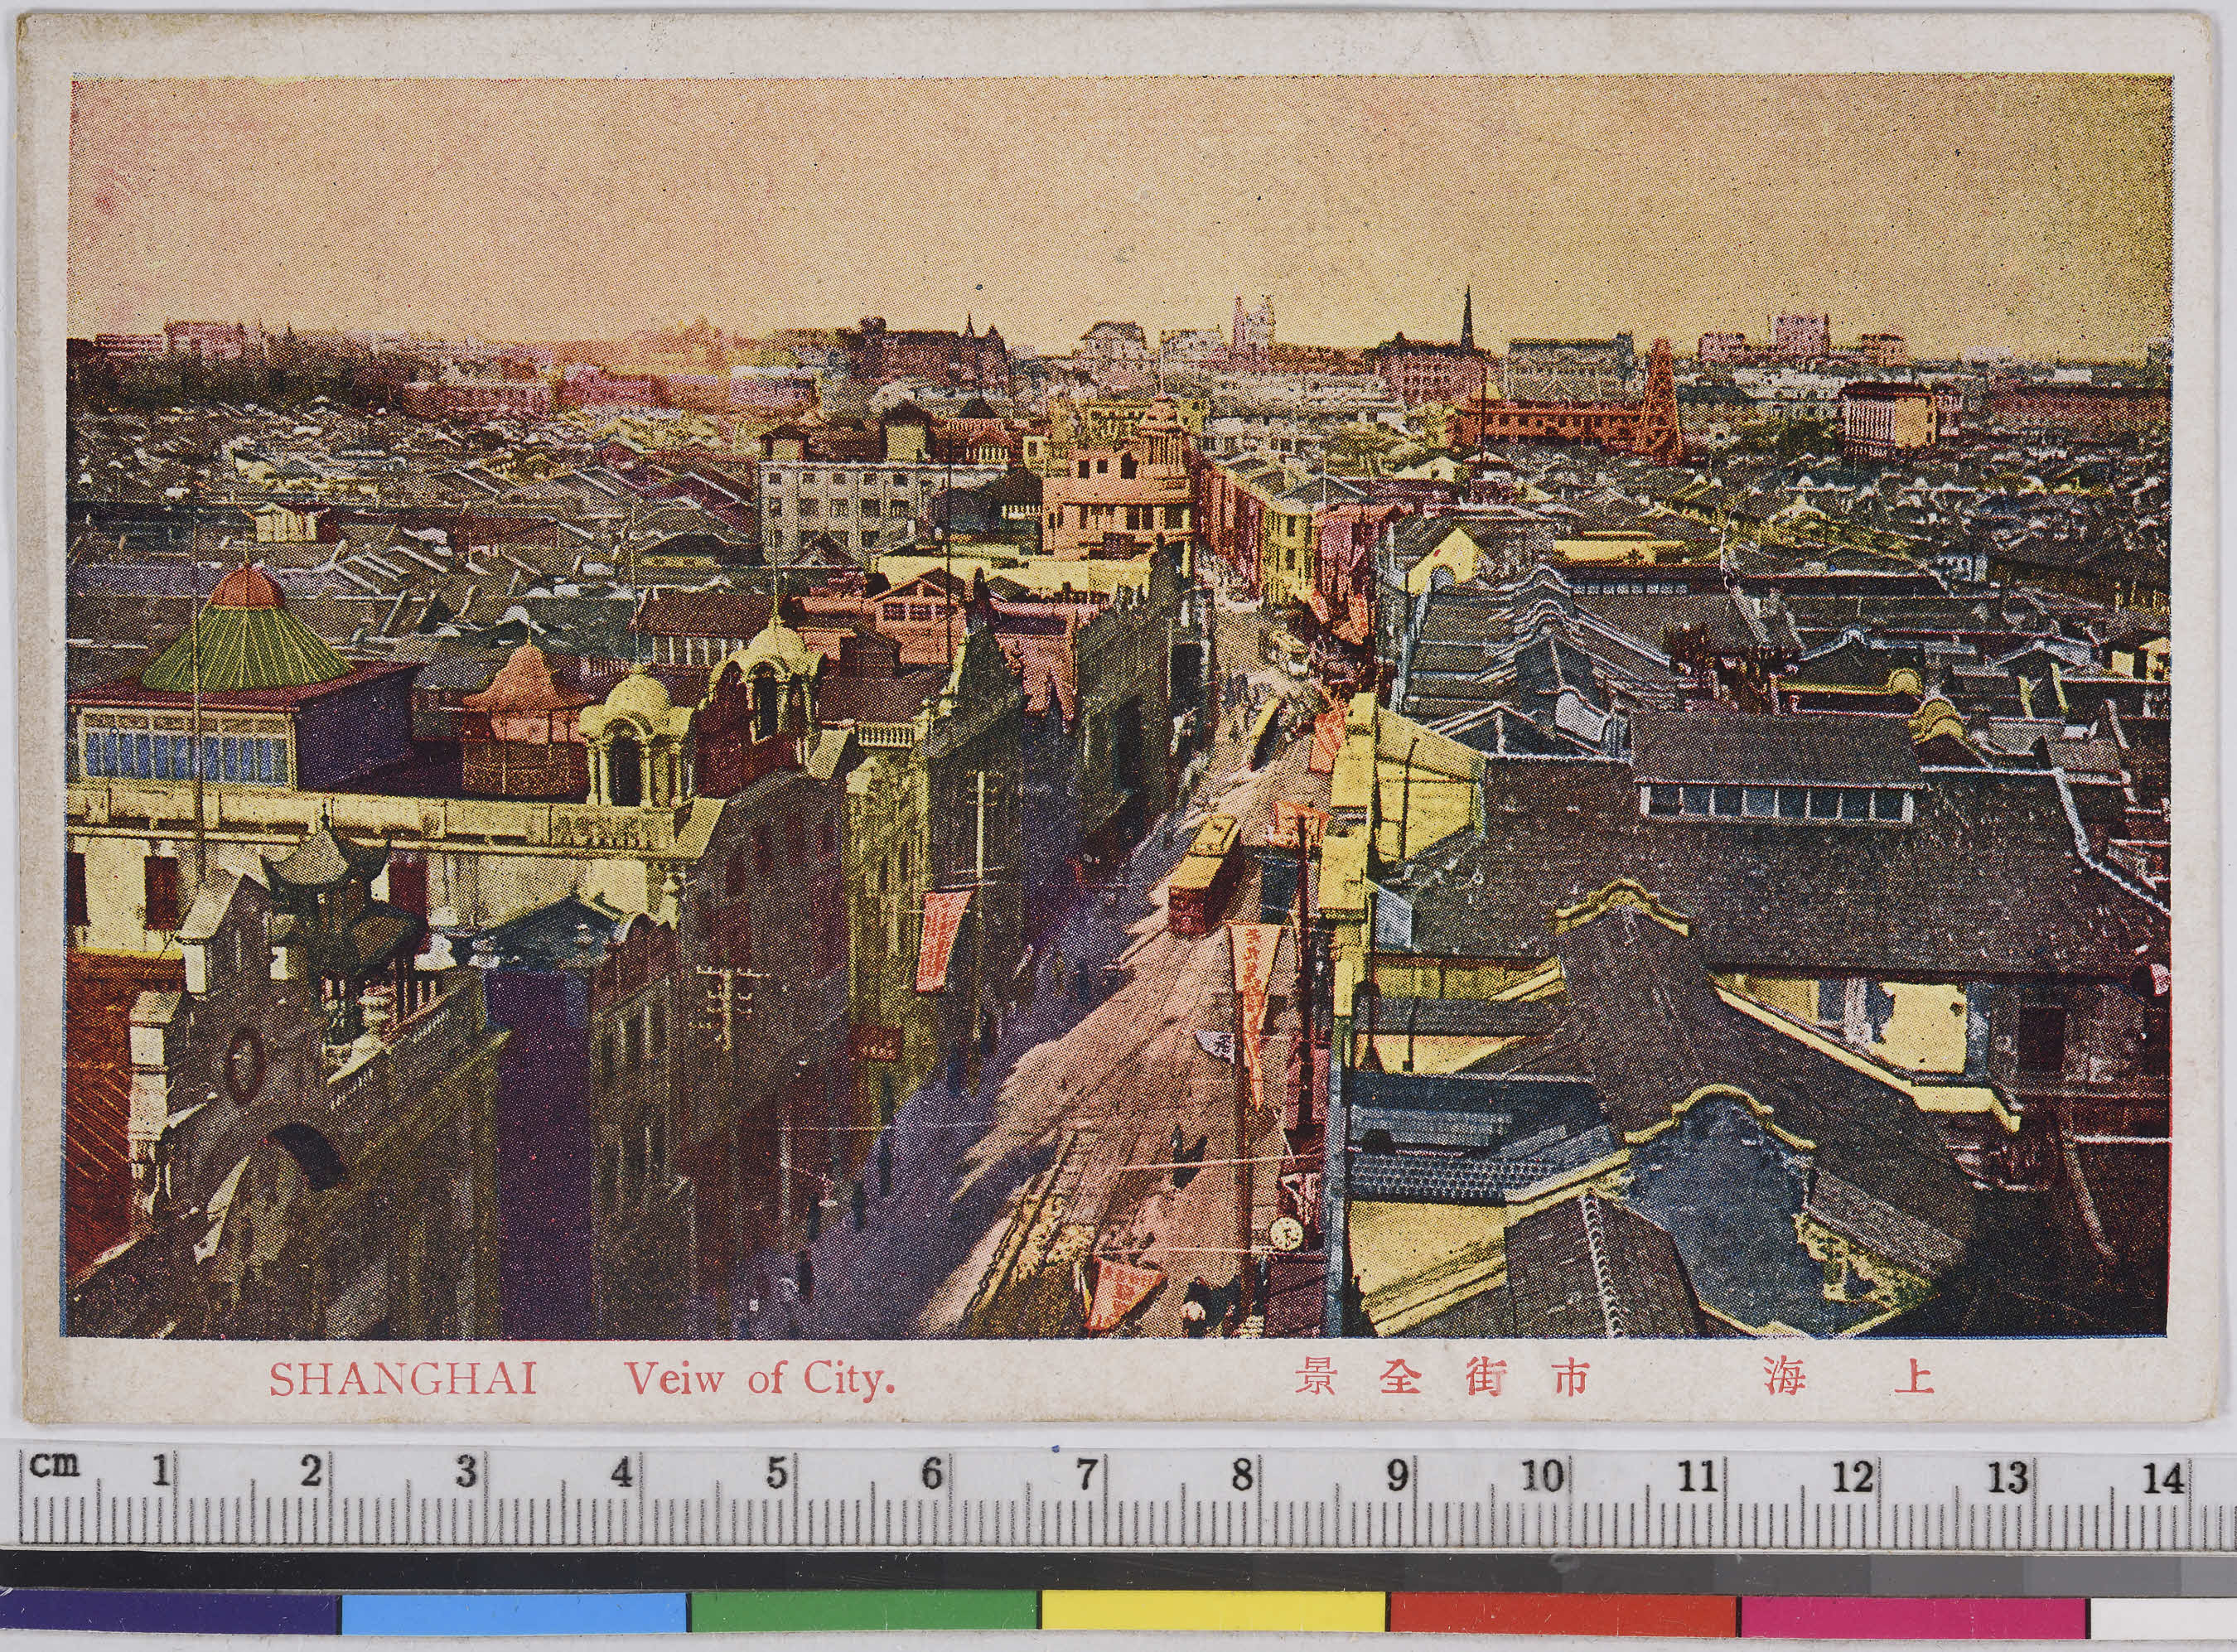Click the number 14 on ruler

pos(2163,1479)
